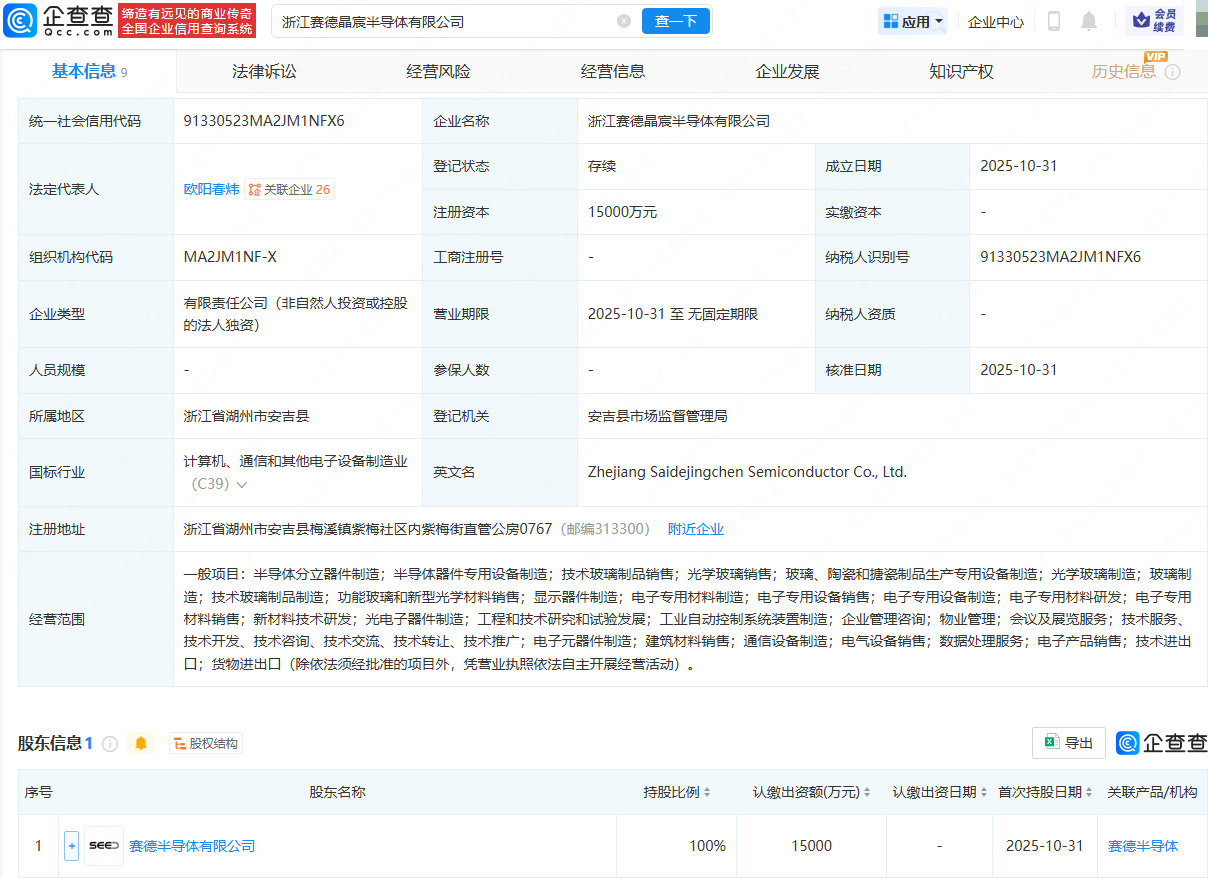Open the mobile app phone icon

click(1053, 21)
